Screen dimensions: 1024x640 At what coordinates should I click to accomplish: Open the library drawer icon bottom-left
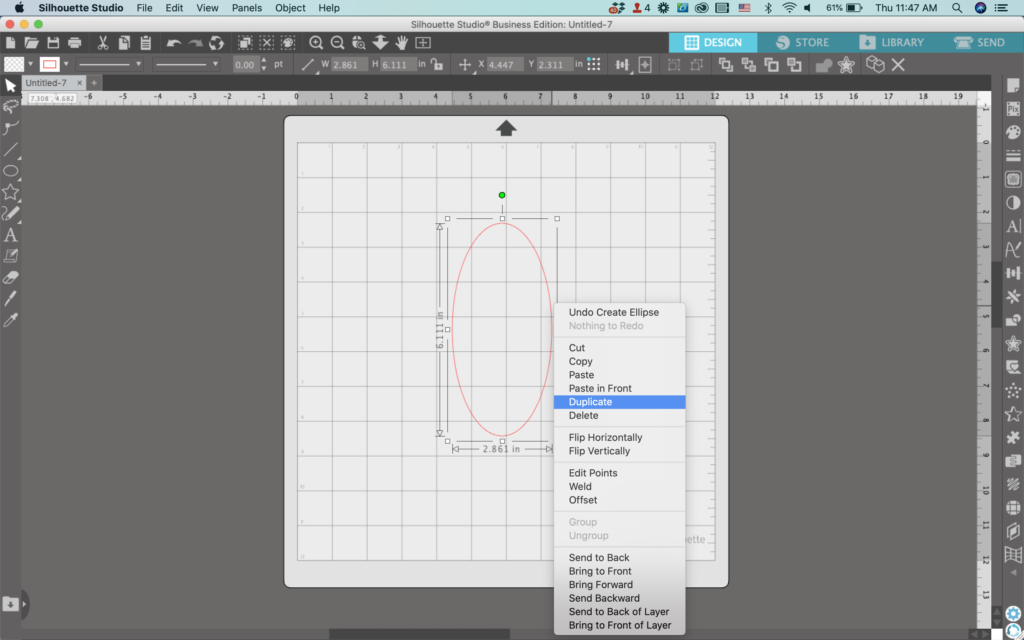10,604
